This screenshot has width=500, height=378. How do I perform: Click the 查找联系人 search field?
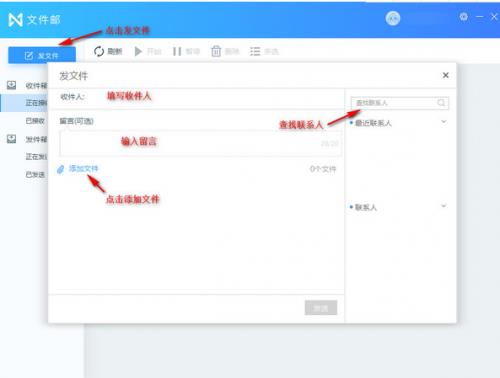coord(400,103)
